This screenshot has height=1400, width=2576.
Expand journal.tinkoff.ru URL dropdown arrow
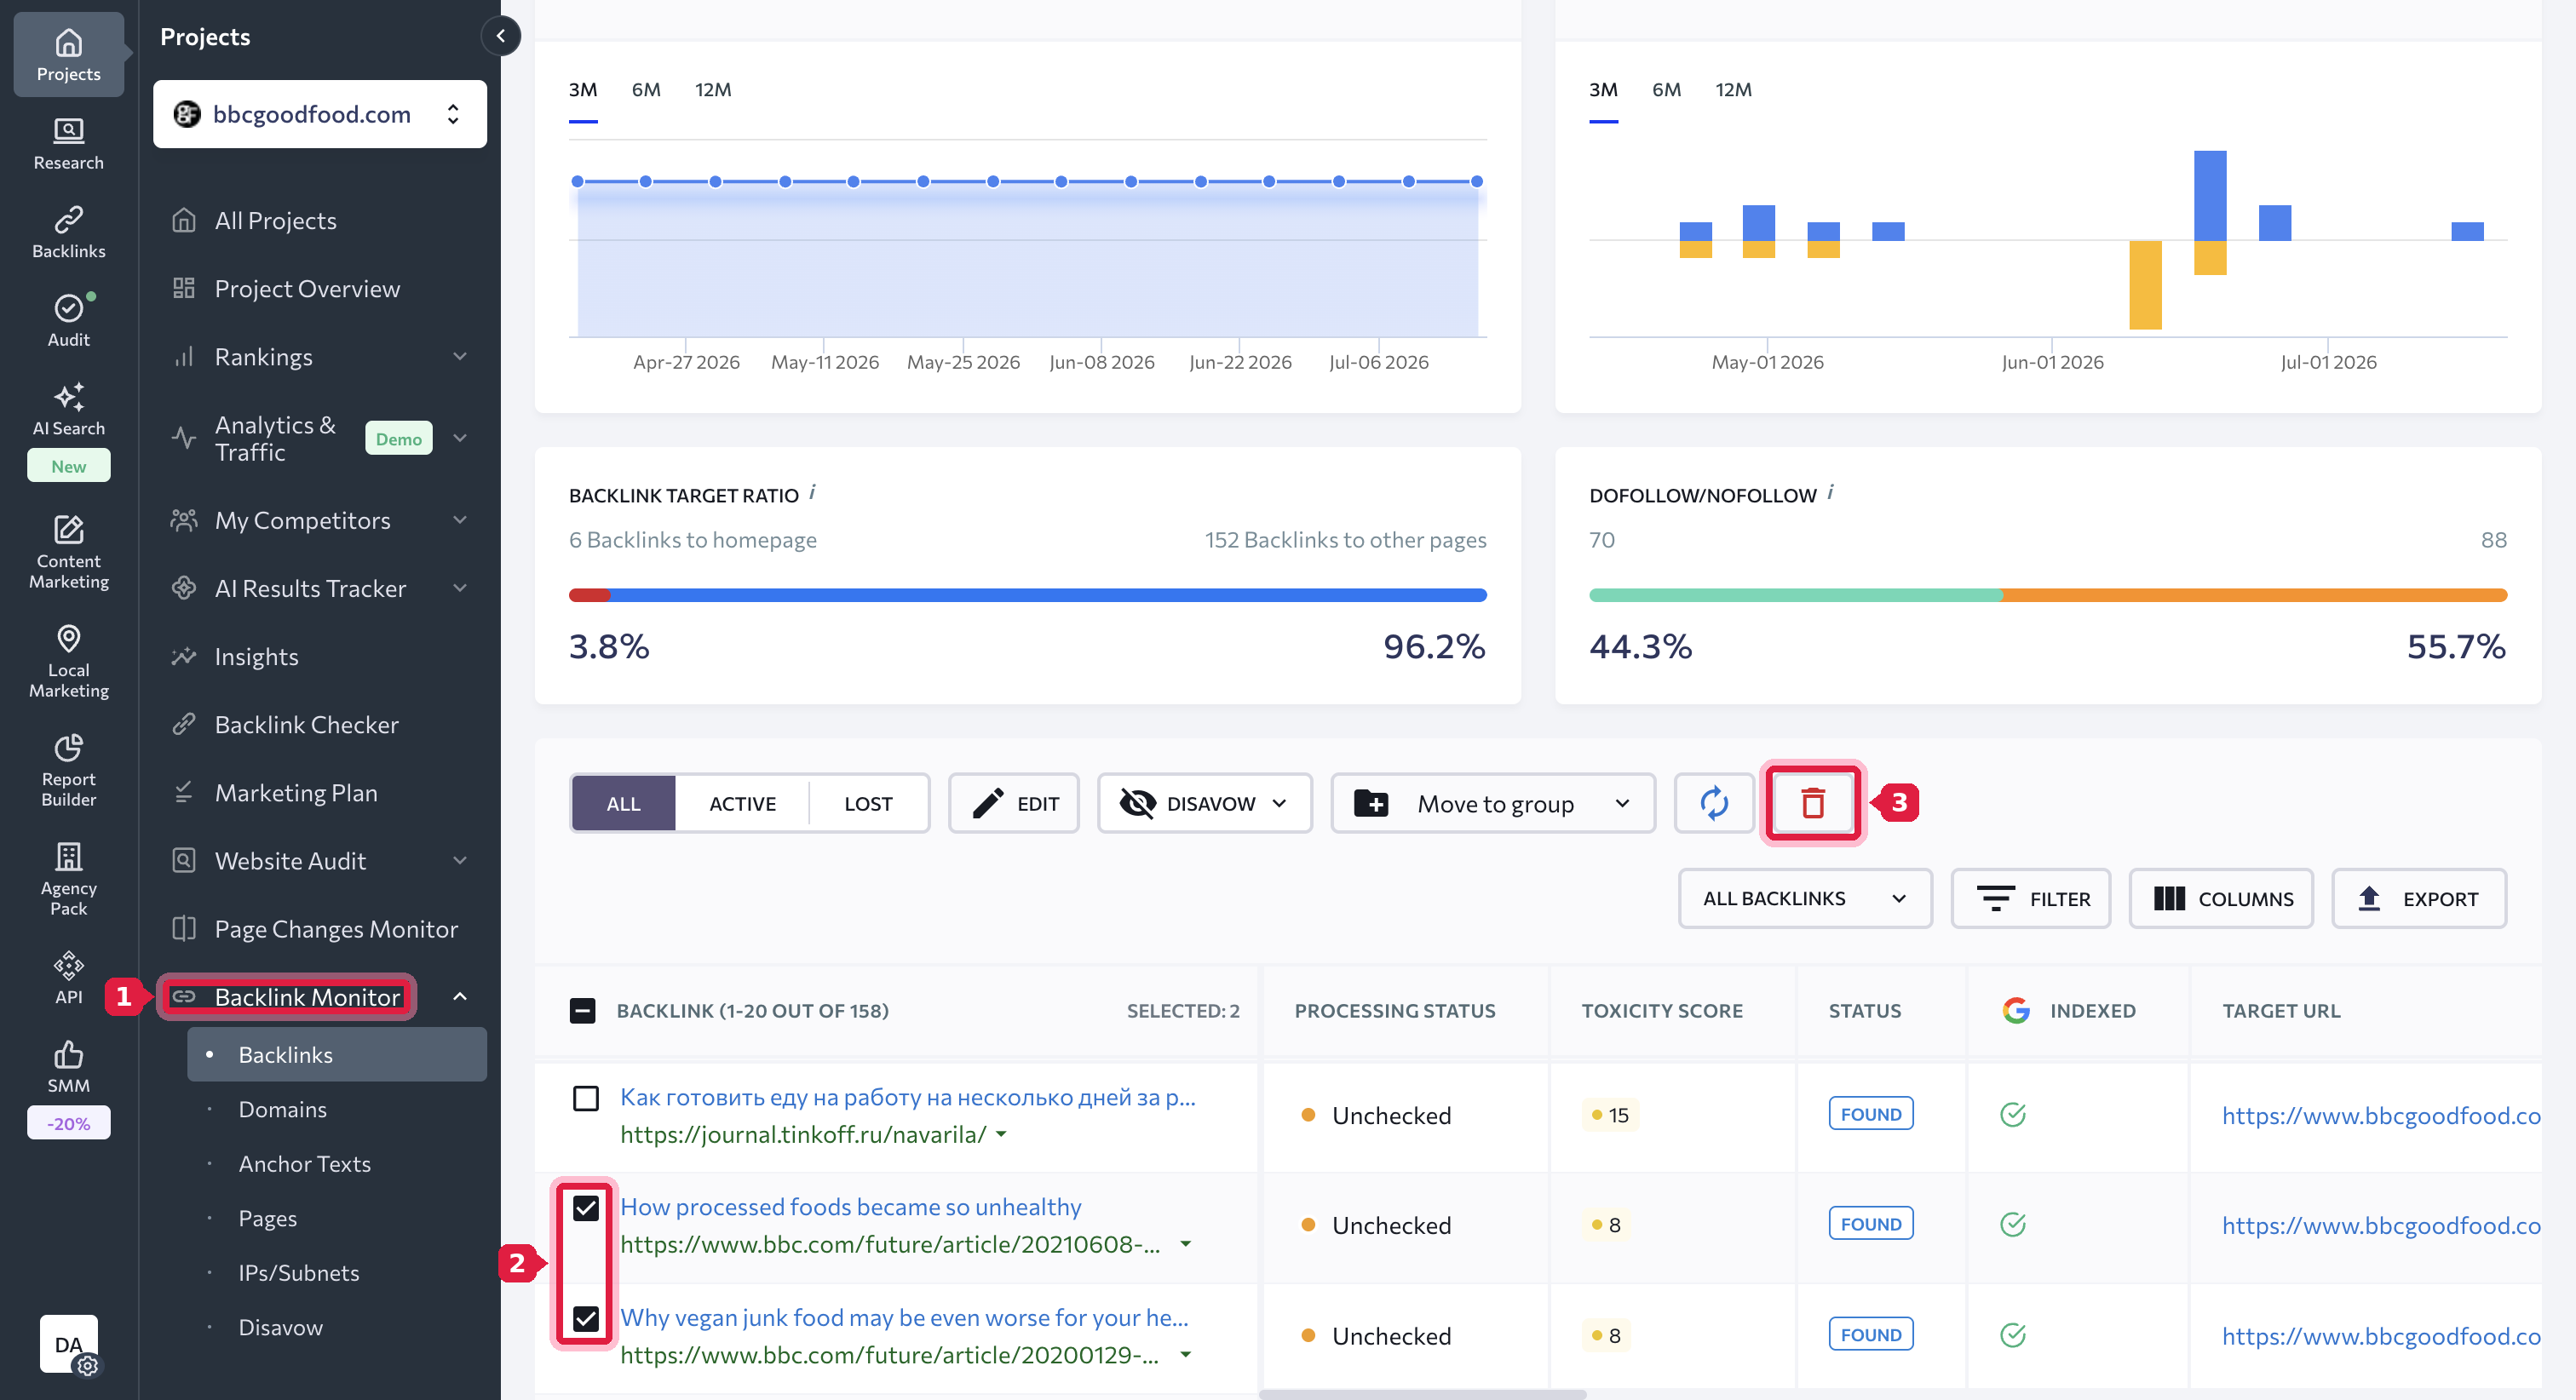click(x=1001, y=1134)
